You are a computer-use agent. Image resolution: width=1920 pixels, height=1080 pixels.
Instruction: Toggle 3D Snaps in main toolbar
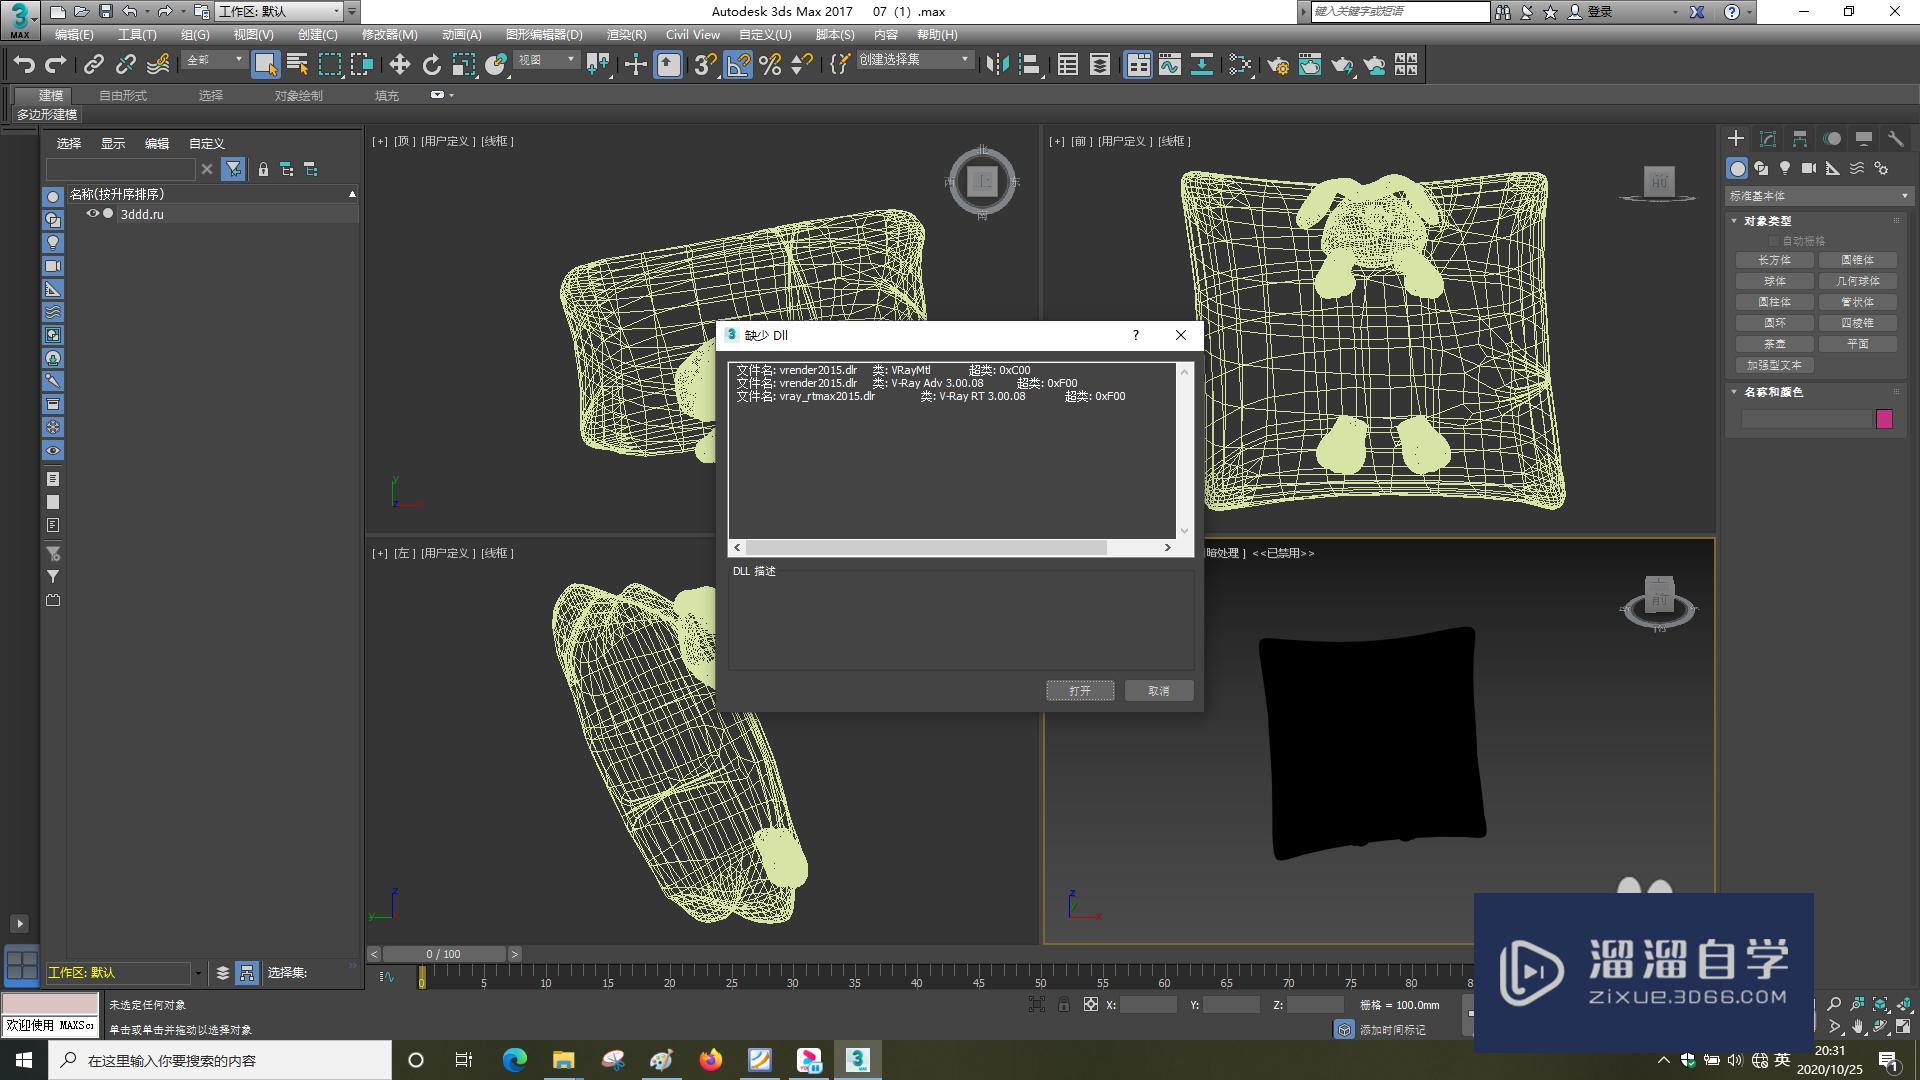coord(705,65)
